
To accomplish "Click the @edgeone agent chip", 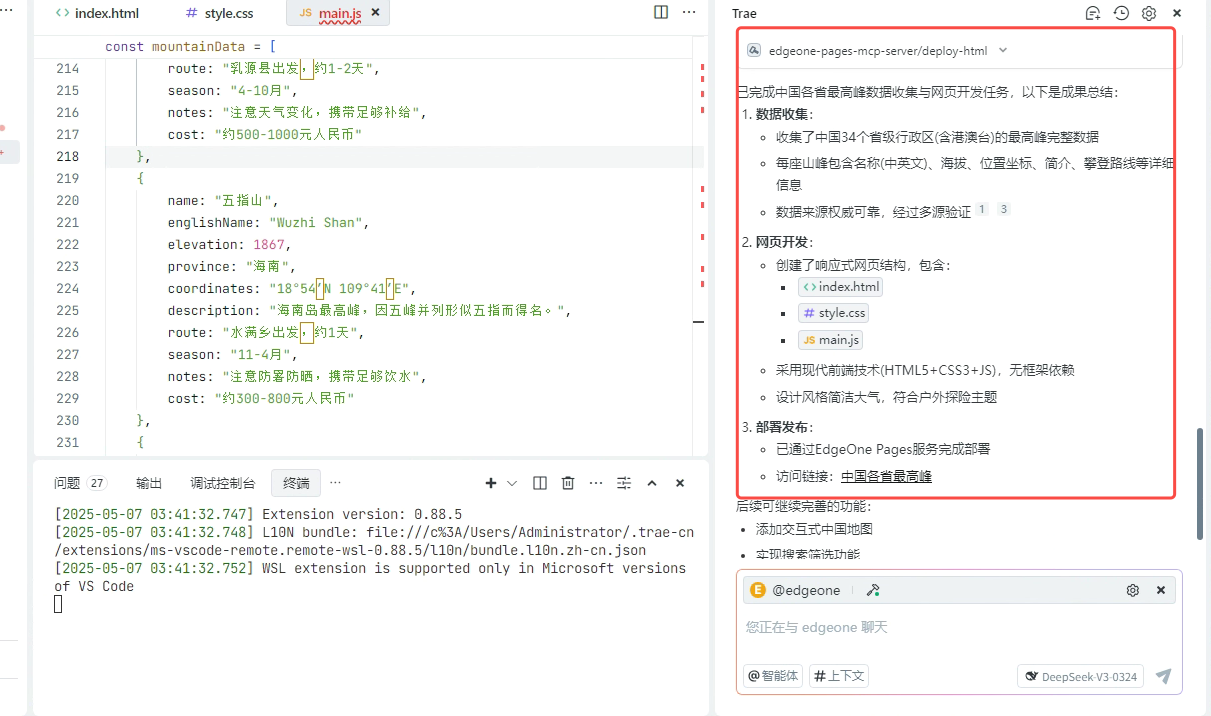I will click(795, 590).
